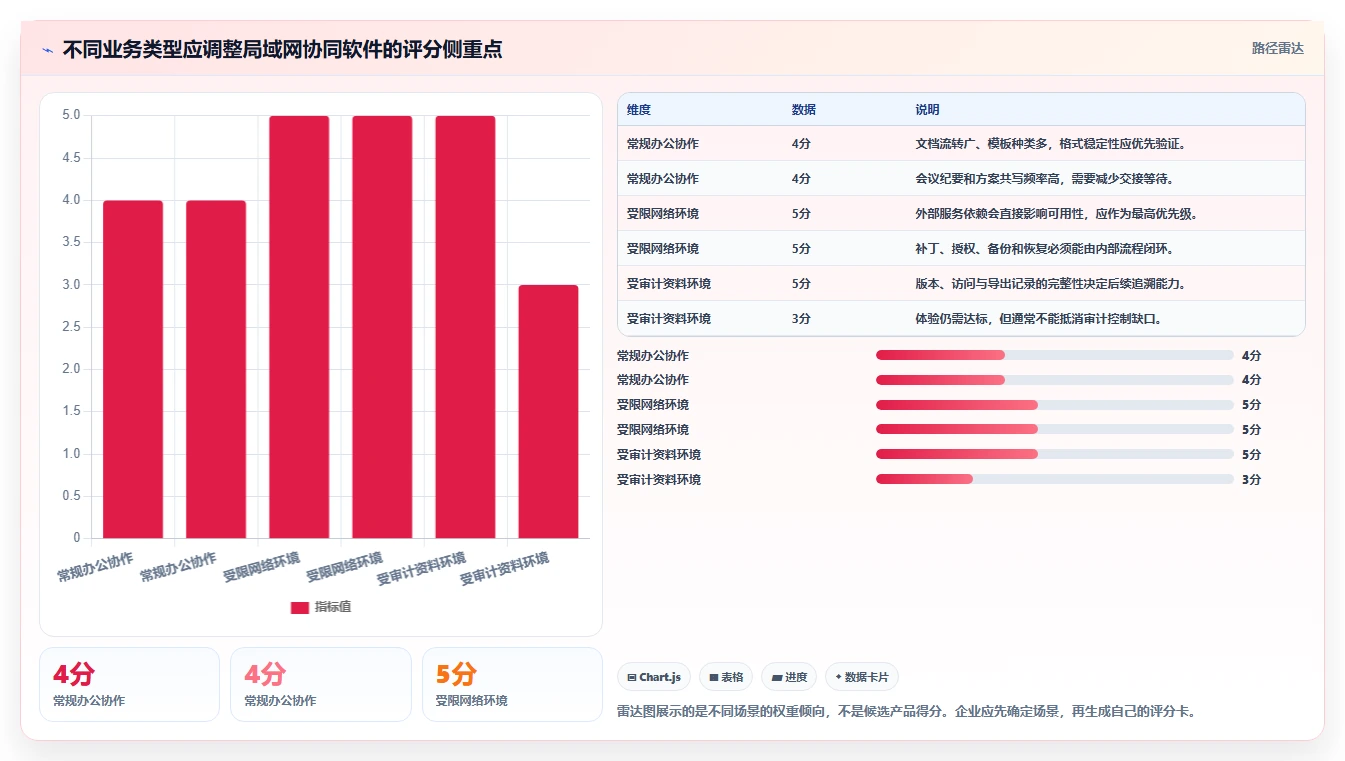Click the 路径雷达 tag in the header

pyautogui.click(x=1277, y=48)
